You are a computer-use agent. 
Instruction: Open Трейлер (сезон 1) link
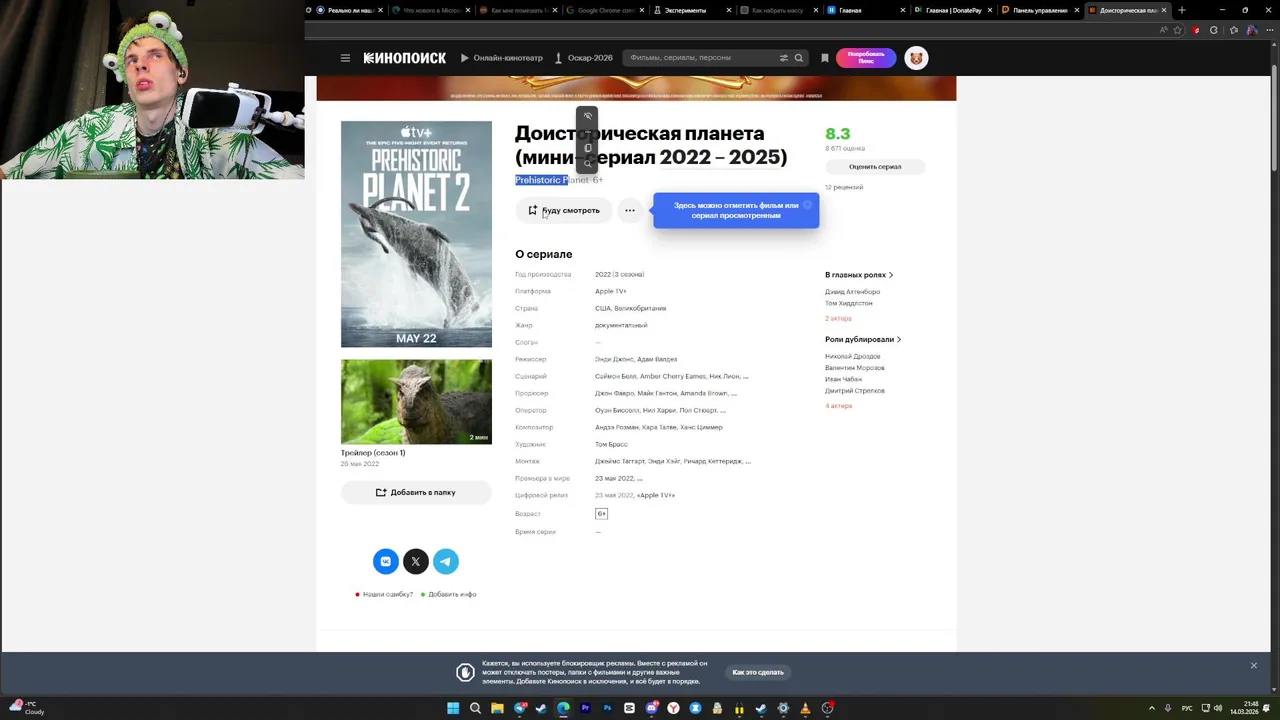(x=373, y=453)
